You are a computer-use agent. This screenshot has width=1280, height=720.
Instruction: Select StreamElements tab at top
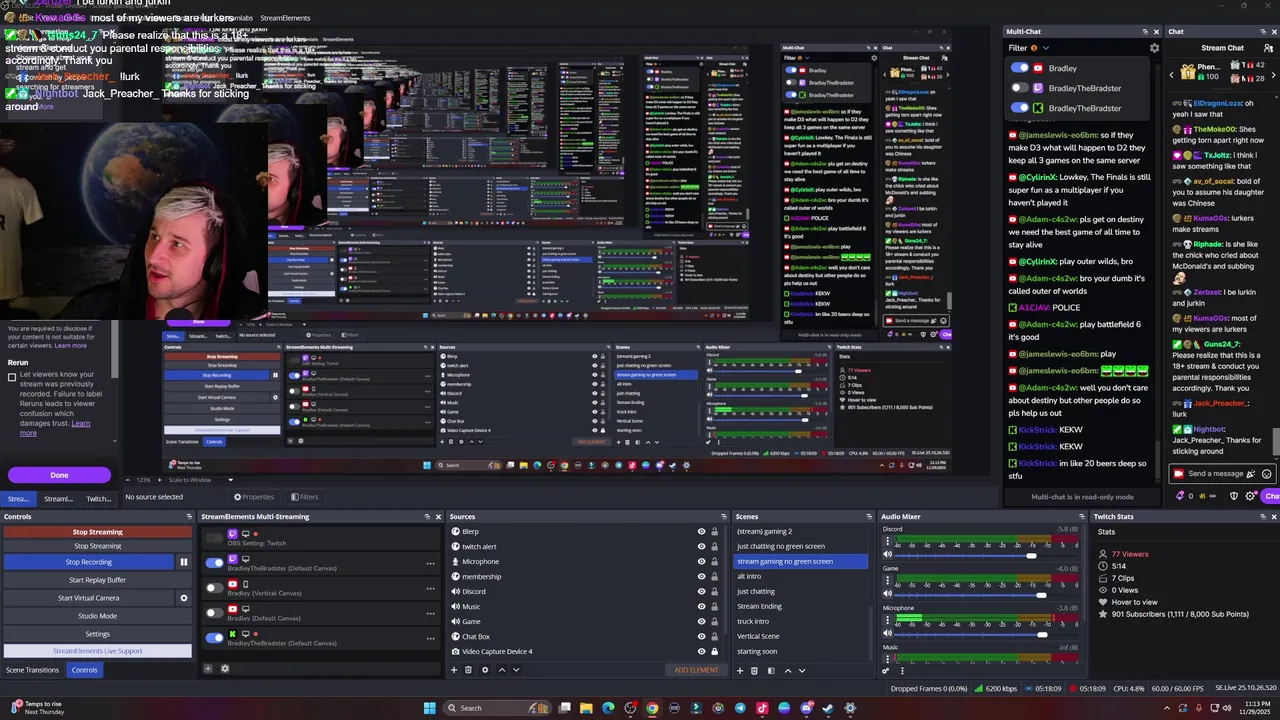[285, 18]
